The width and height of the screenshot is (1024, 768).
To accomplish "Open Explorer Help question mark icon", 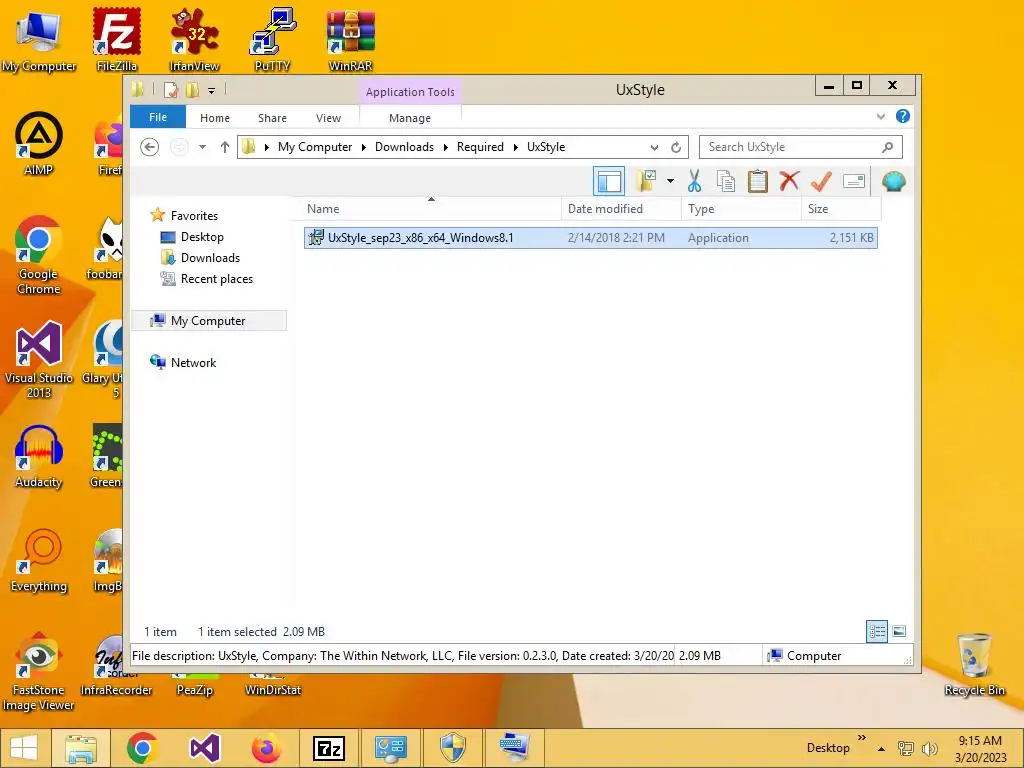I will pyautogui.click(x=903, y=116).
